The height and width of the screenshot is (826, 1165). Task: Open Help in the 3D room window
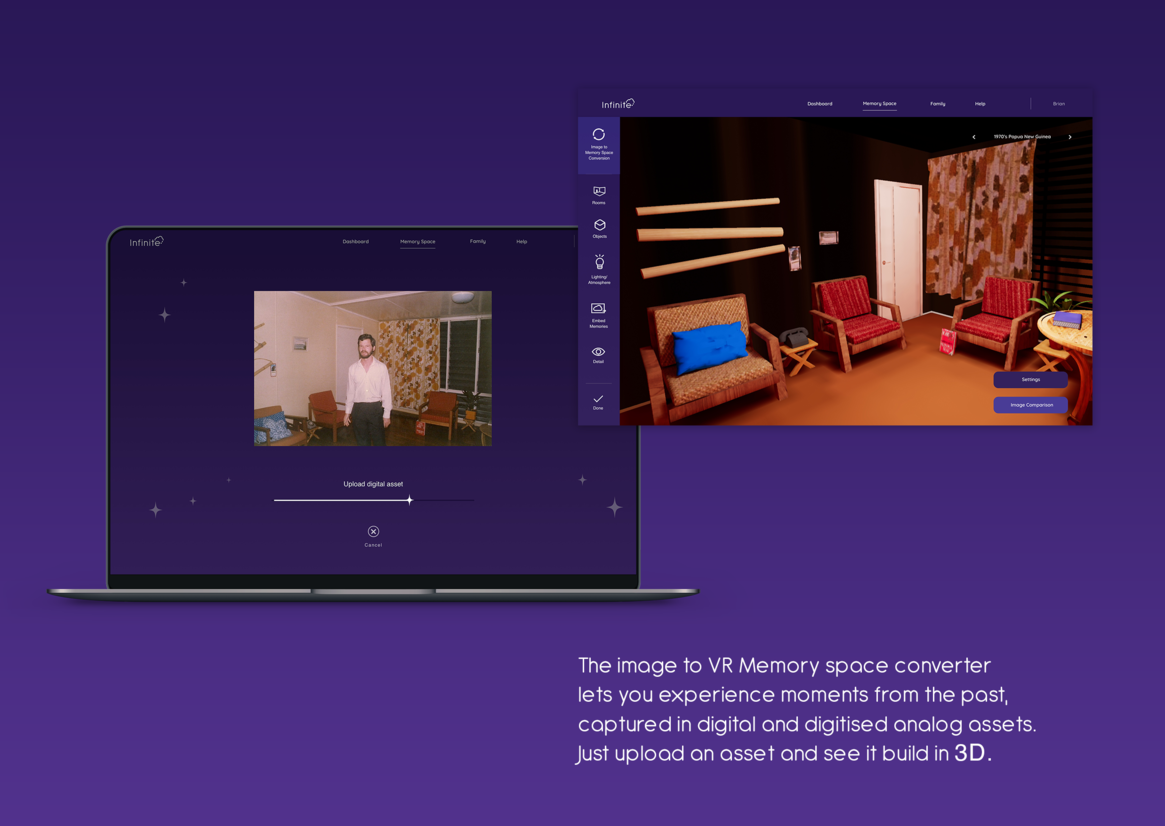[x=980, y=104]
